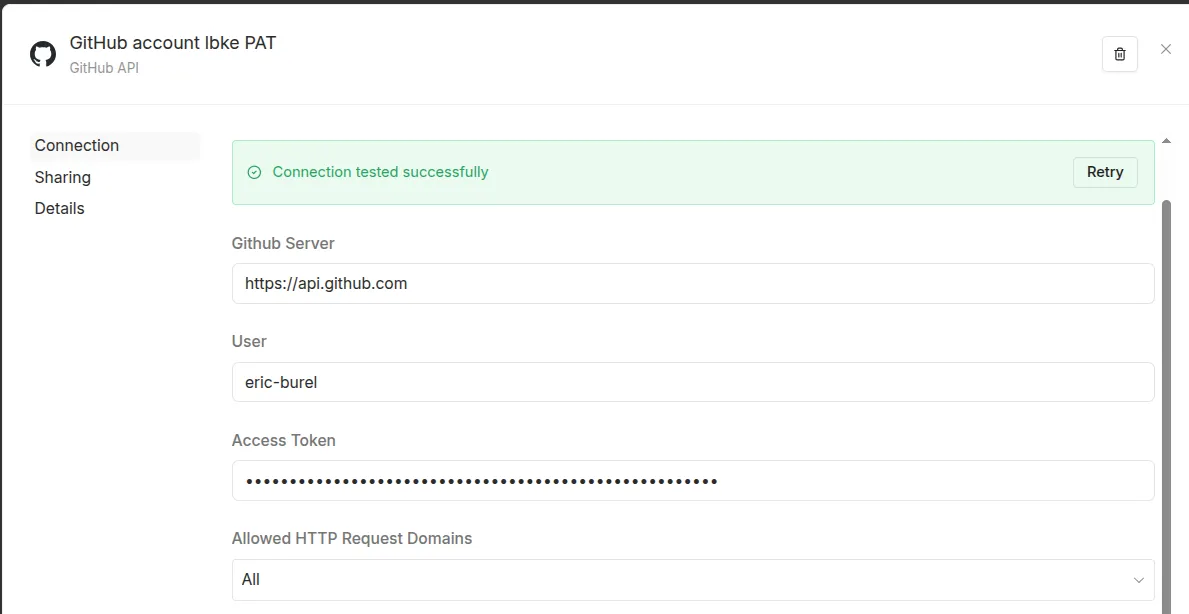This screenshot has width=1189, height=614.
Task: Click the credential name 'GitHub account lbke PAT'
Action: pyautogui.click(x=173, y=43)
